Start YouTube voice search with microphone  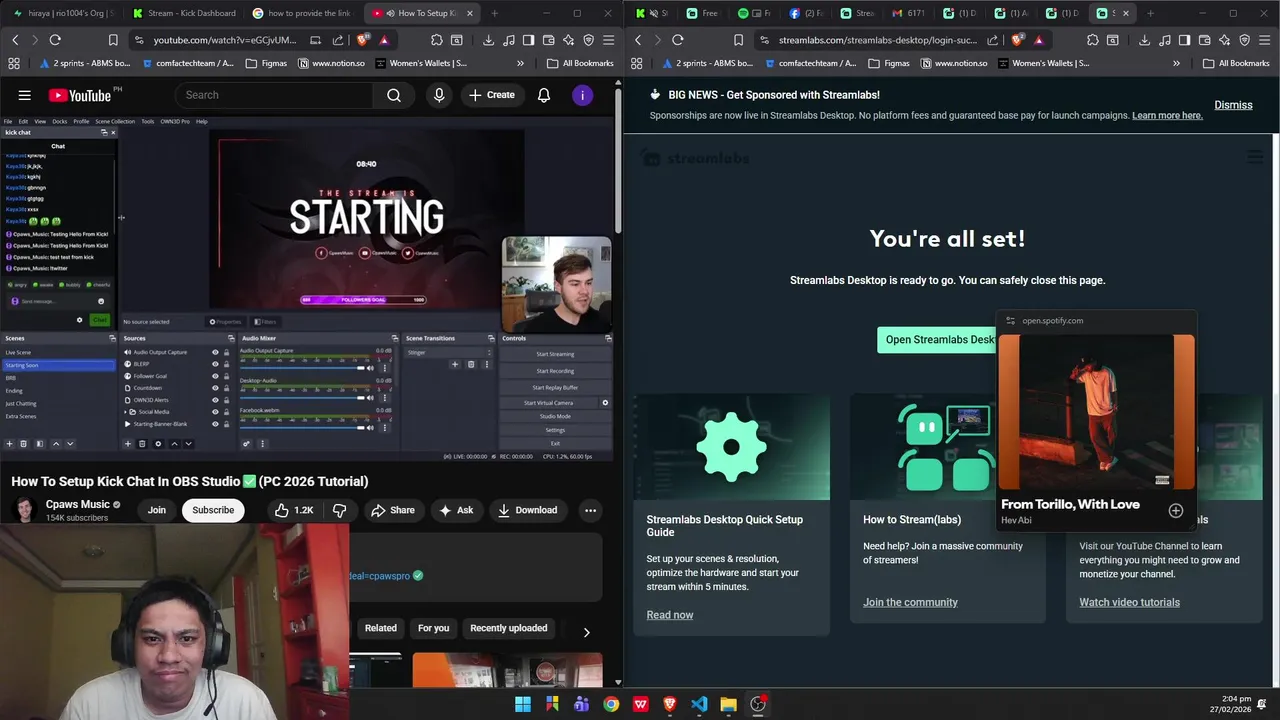pyautogui.click(x=438, y=95)
